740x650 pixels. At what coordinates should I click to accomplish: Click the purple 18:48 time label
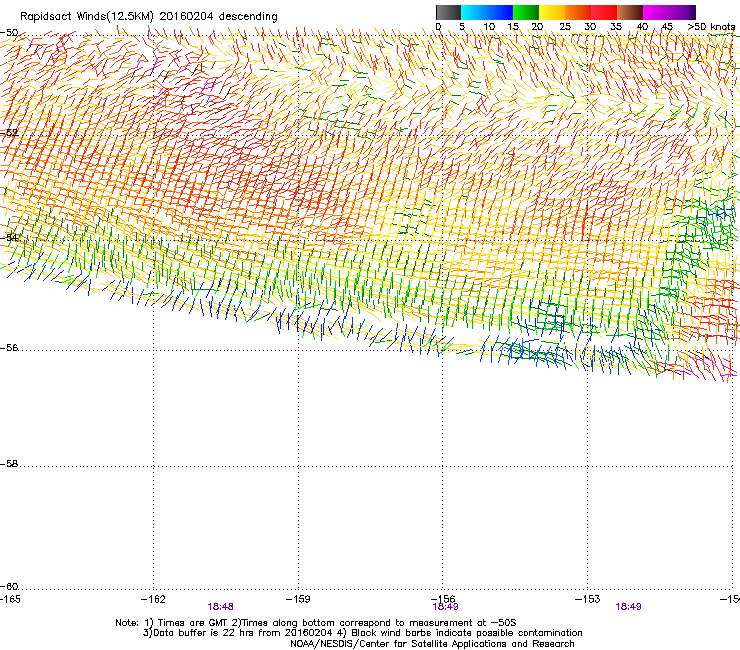coord(220,607)
